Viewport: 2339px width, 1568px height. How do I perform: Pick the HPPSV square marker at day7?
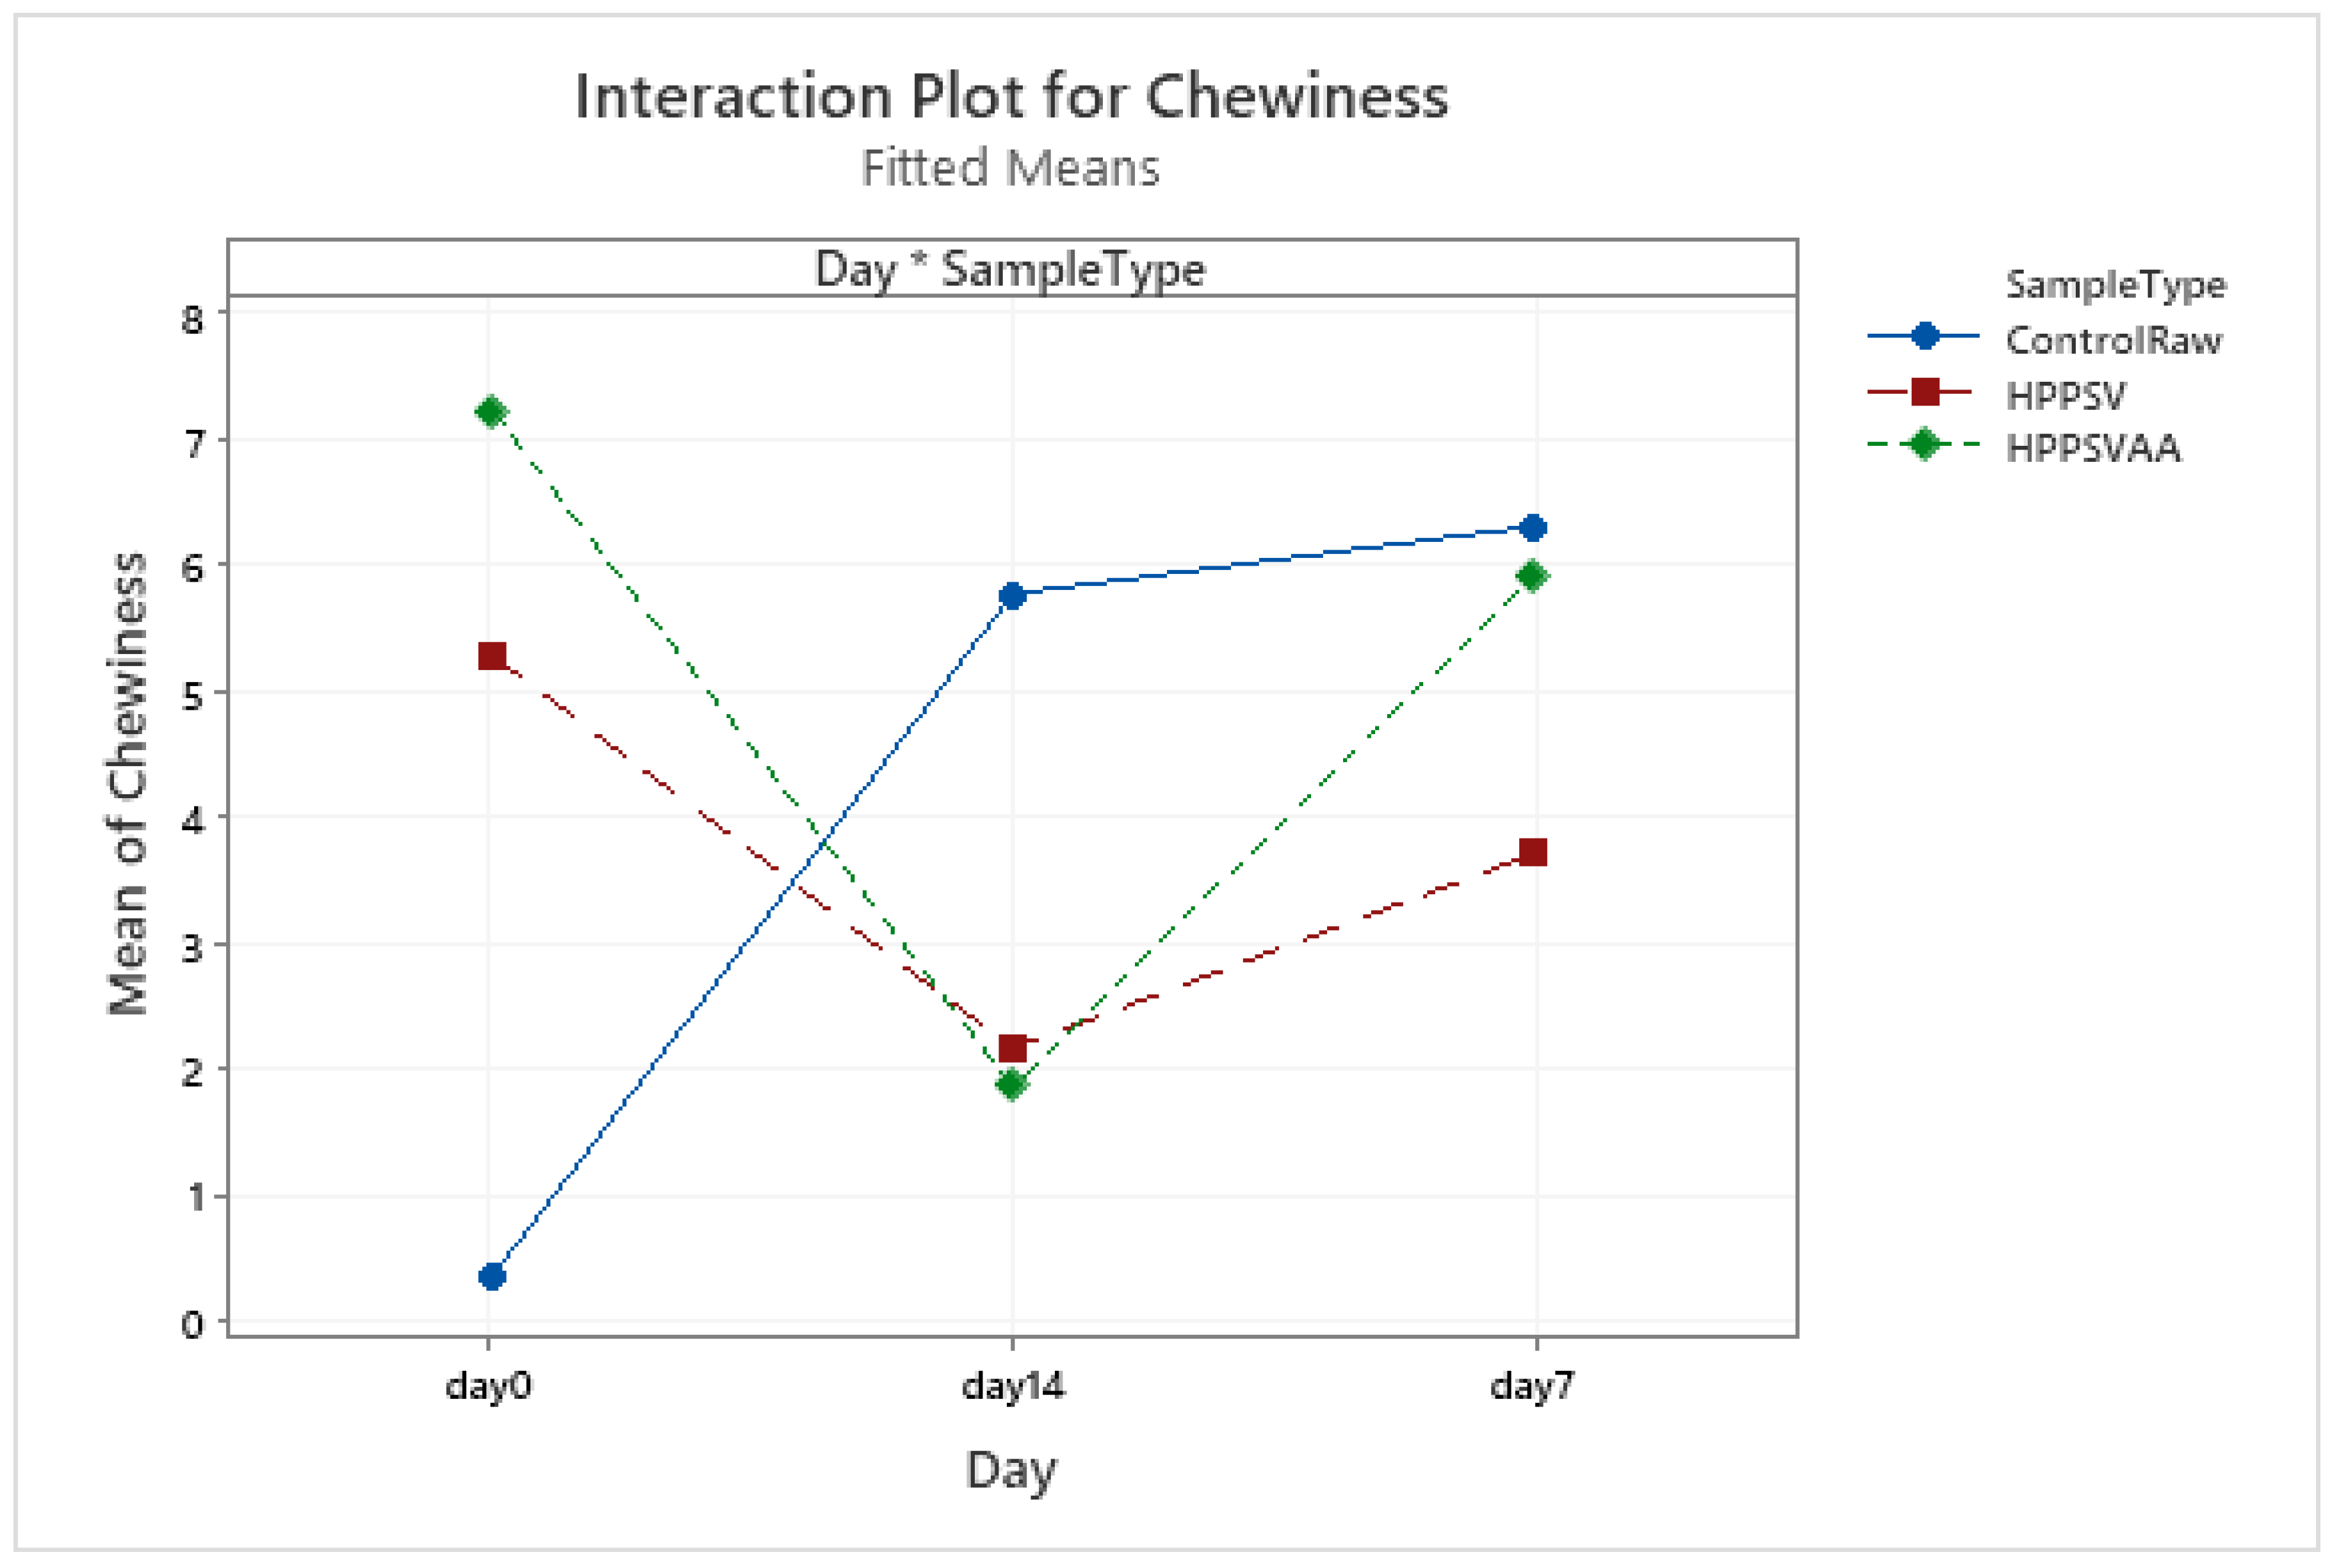[x=1532, y=852]
